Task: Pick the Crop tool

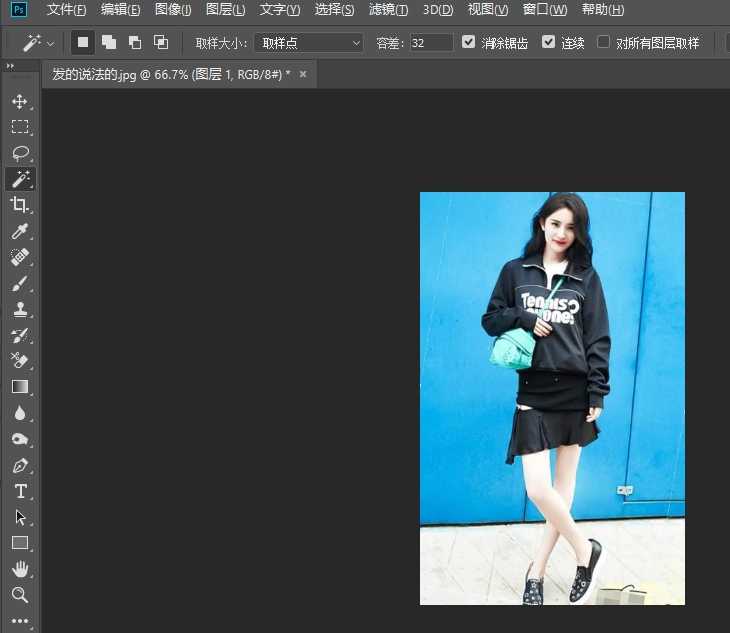Action: 19,205
